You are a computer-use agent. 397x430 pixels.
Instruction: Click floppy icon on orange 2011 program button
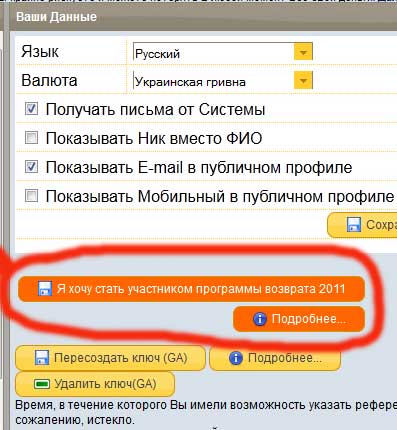45,289
